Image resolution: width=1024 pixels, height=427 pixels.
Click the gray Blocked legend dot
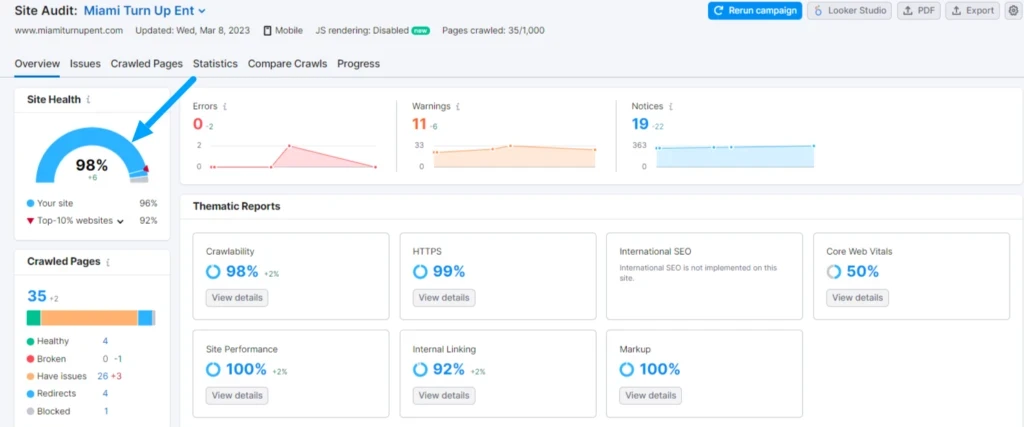point(30,411)
